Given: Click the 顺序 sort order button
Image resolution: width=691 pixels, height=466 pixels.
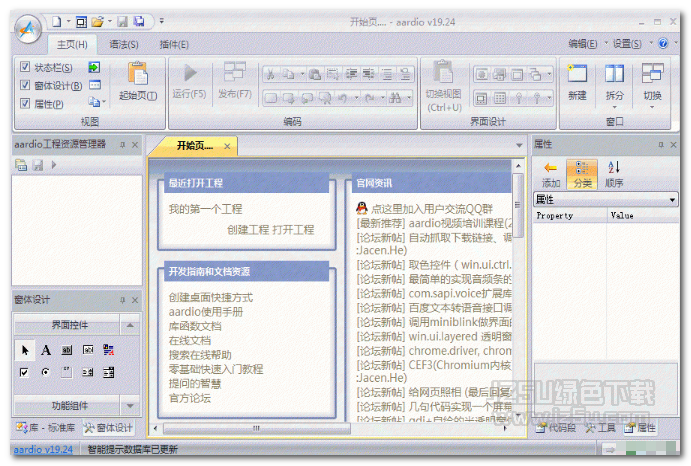Looking at the screenshot, I should coord(614,175).
